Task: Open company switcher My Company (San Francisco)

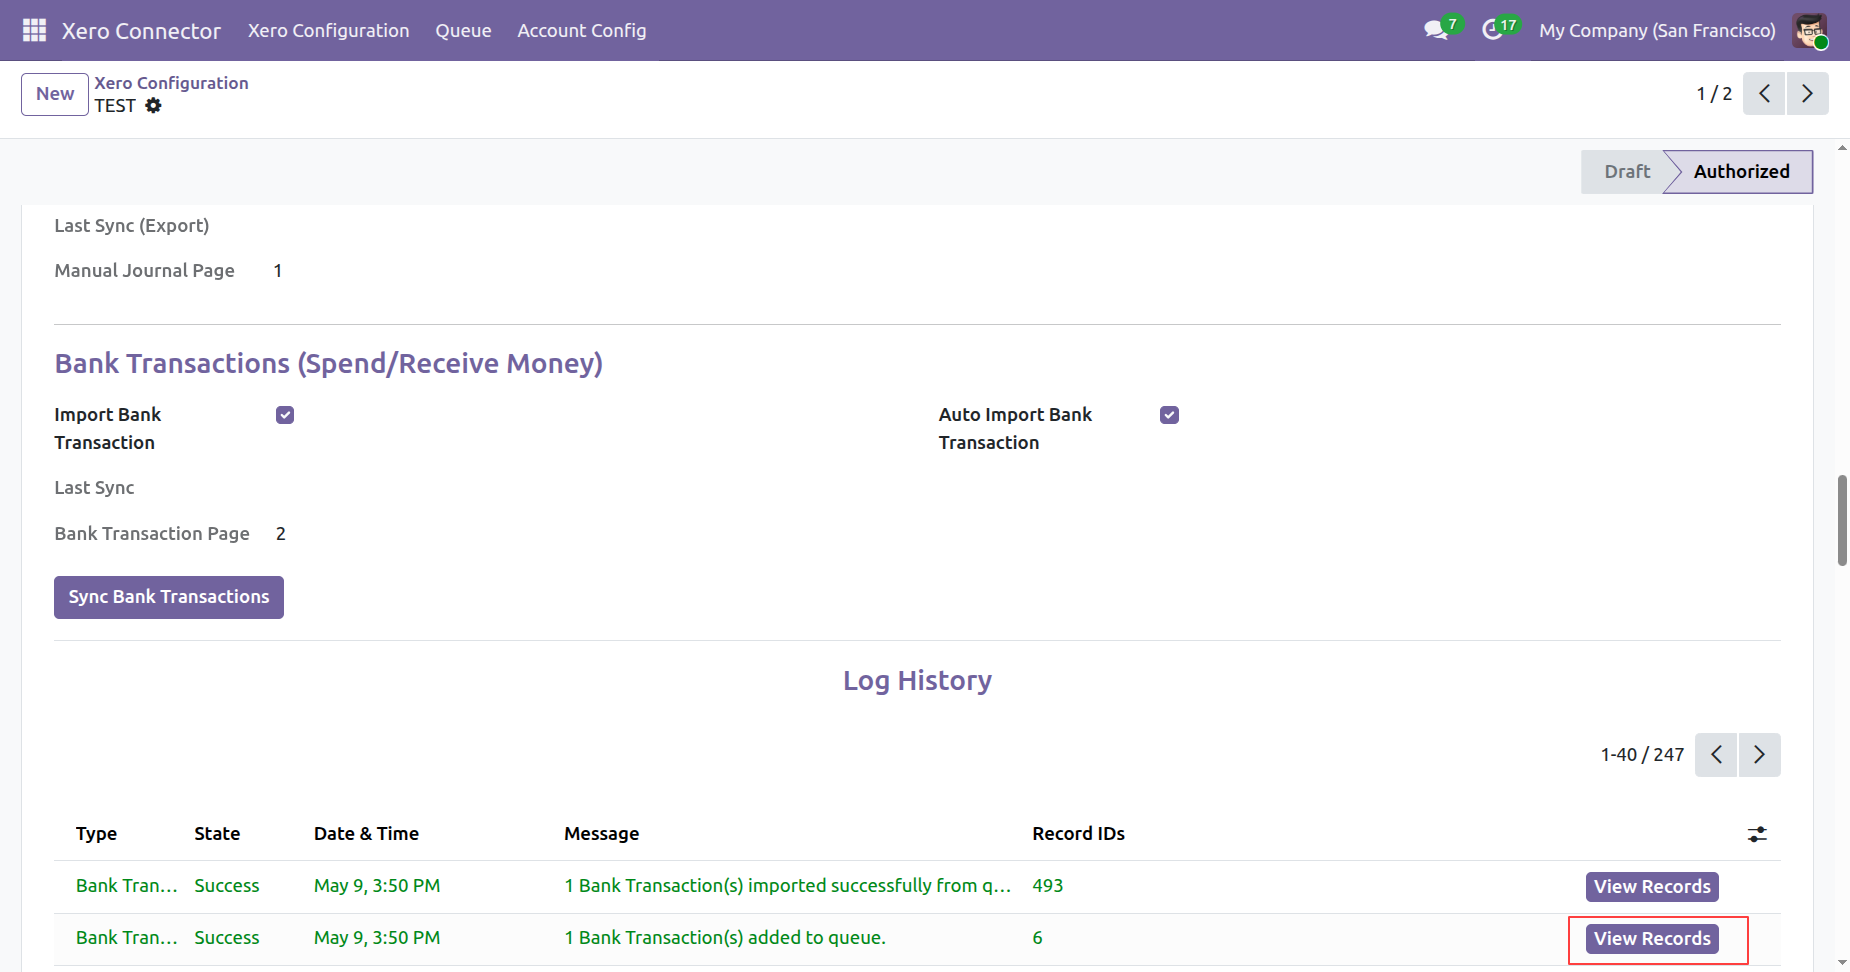Action: 1657,30
